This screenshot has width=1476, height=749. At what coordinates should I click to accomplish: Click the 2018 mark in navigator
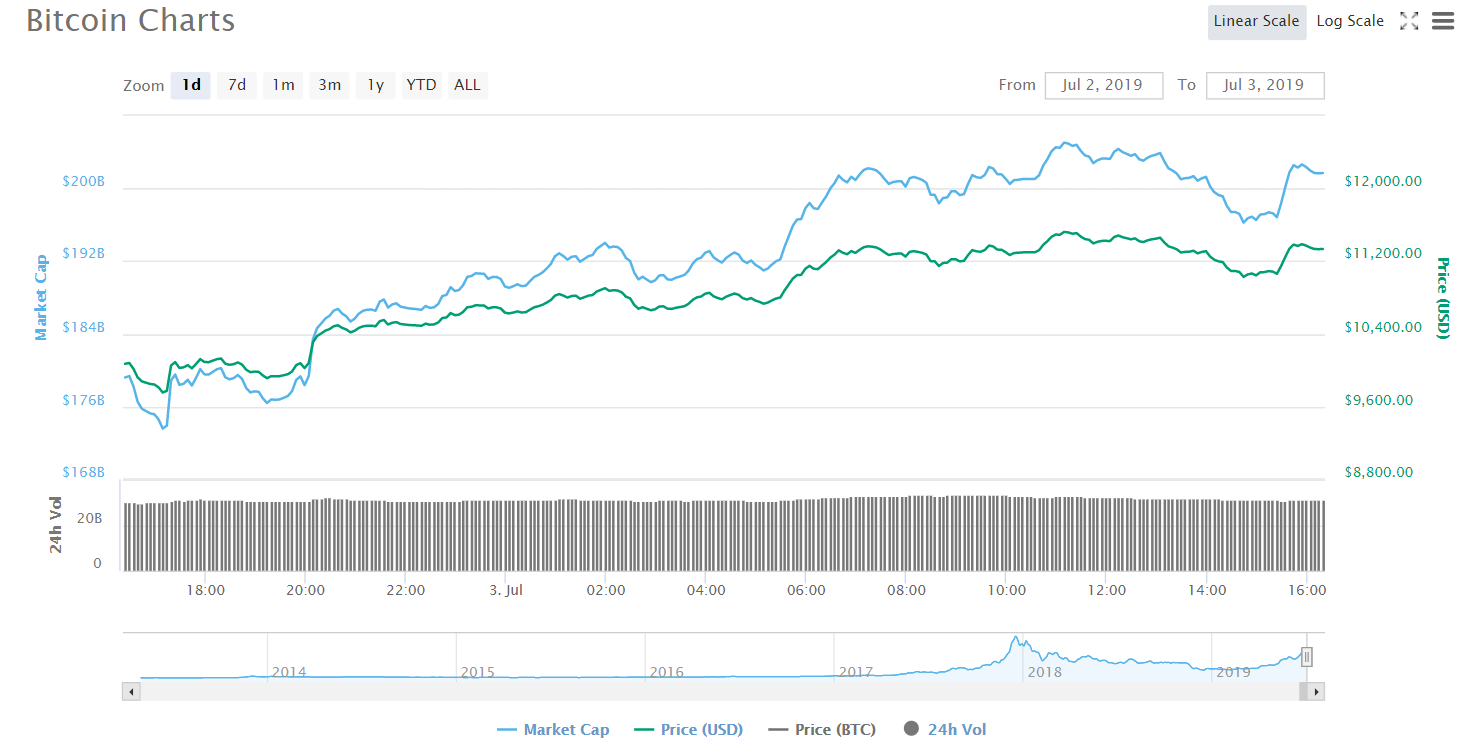1045,672
